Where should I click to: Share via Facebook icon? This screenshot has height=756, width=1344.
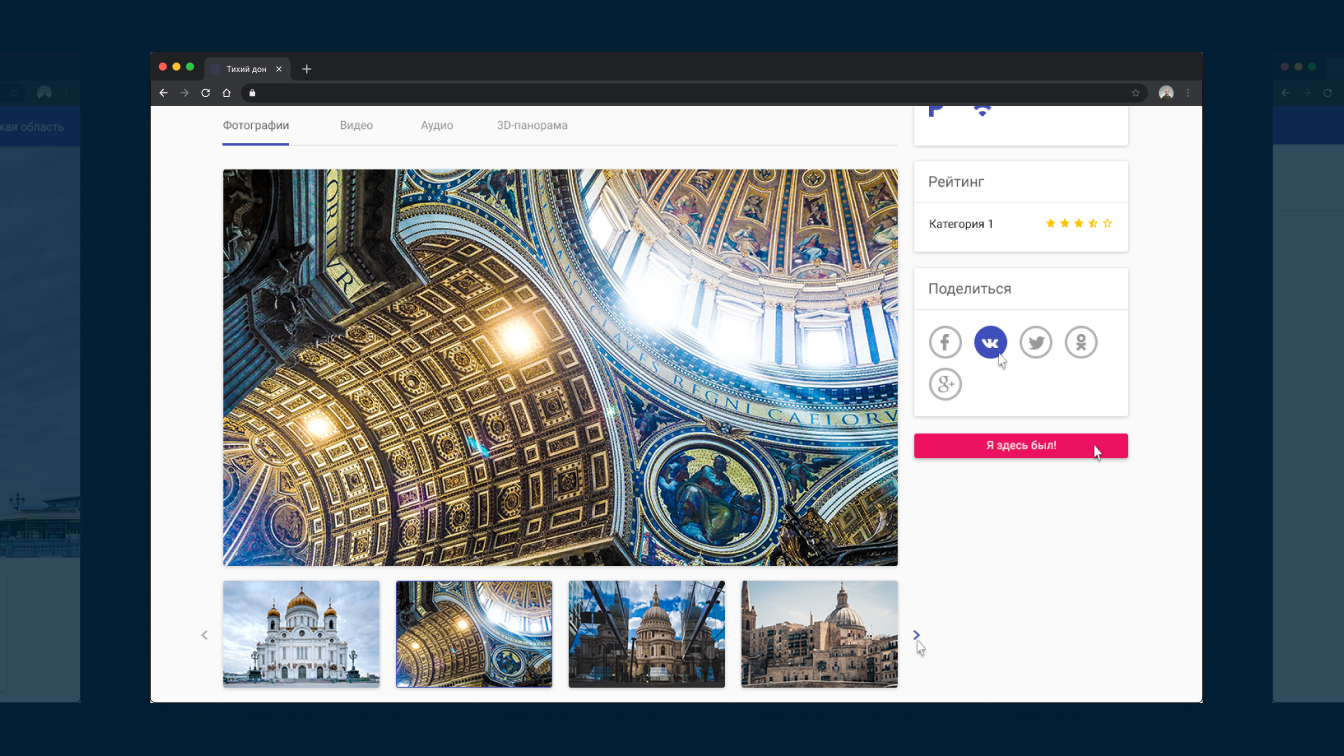click(945, 342)
